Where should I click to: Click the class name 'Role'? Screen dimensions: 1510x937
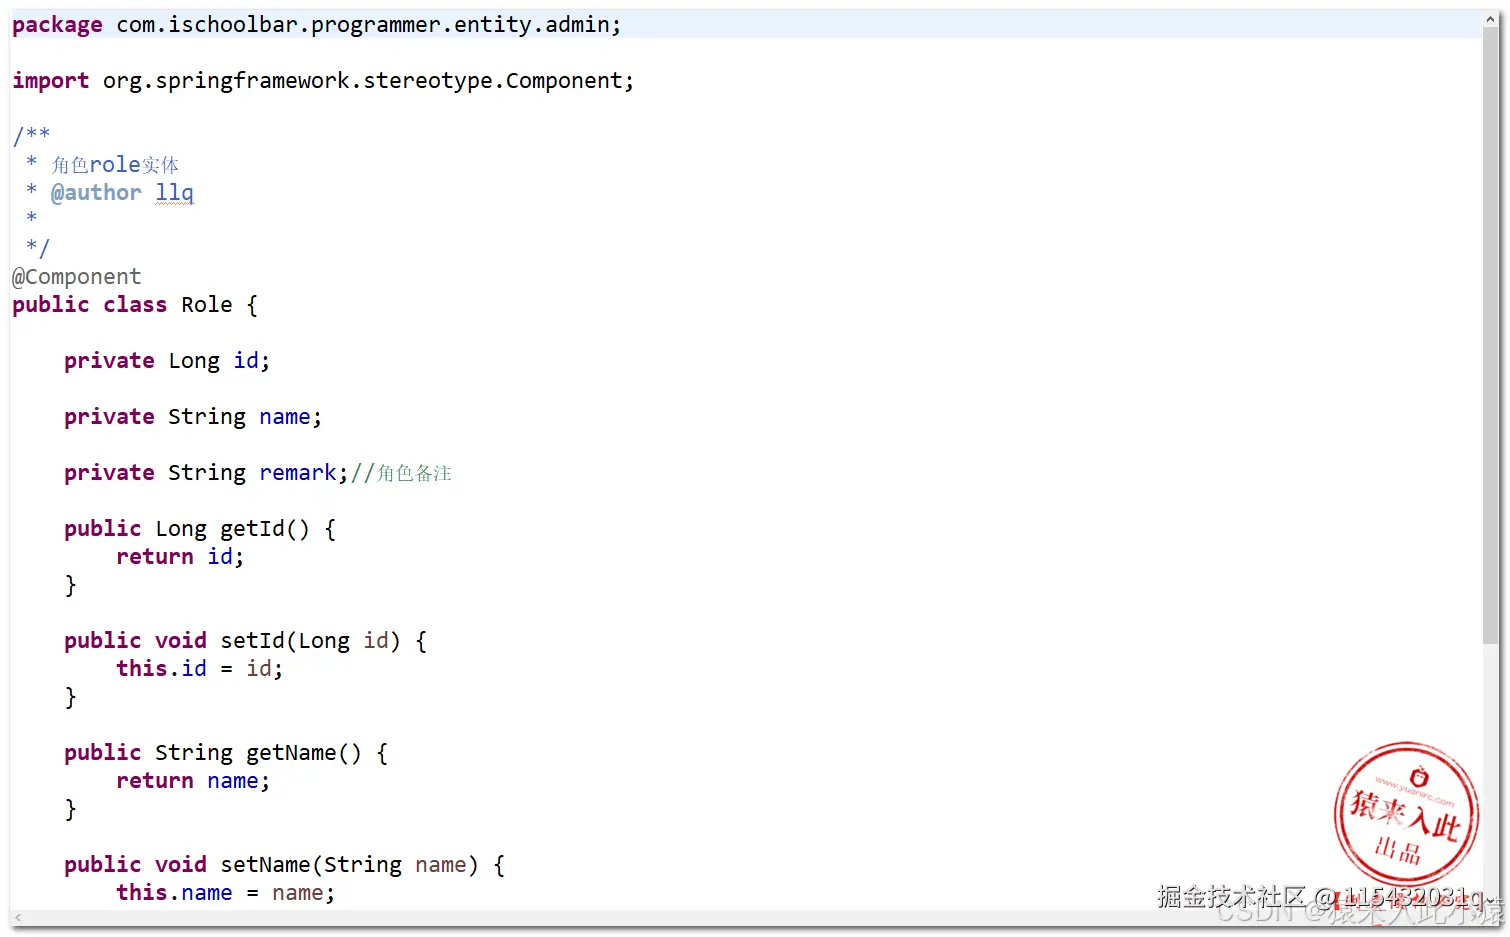pos(206,305)
